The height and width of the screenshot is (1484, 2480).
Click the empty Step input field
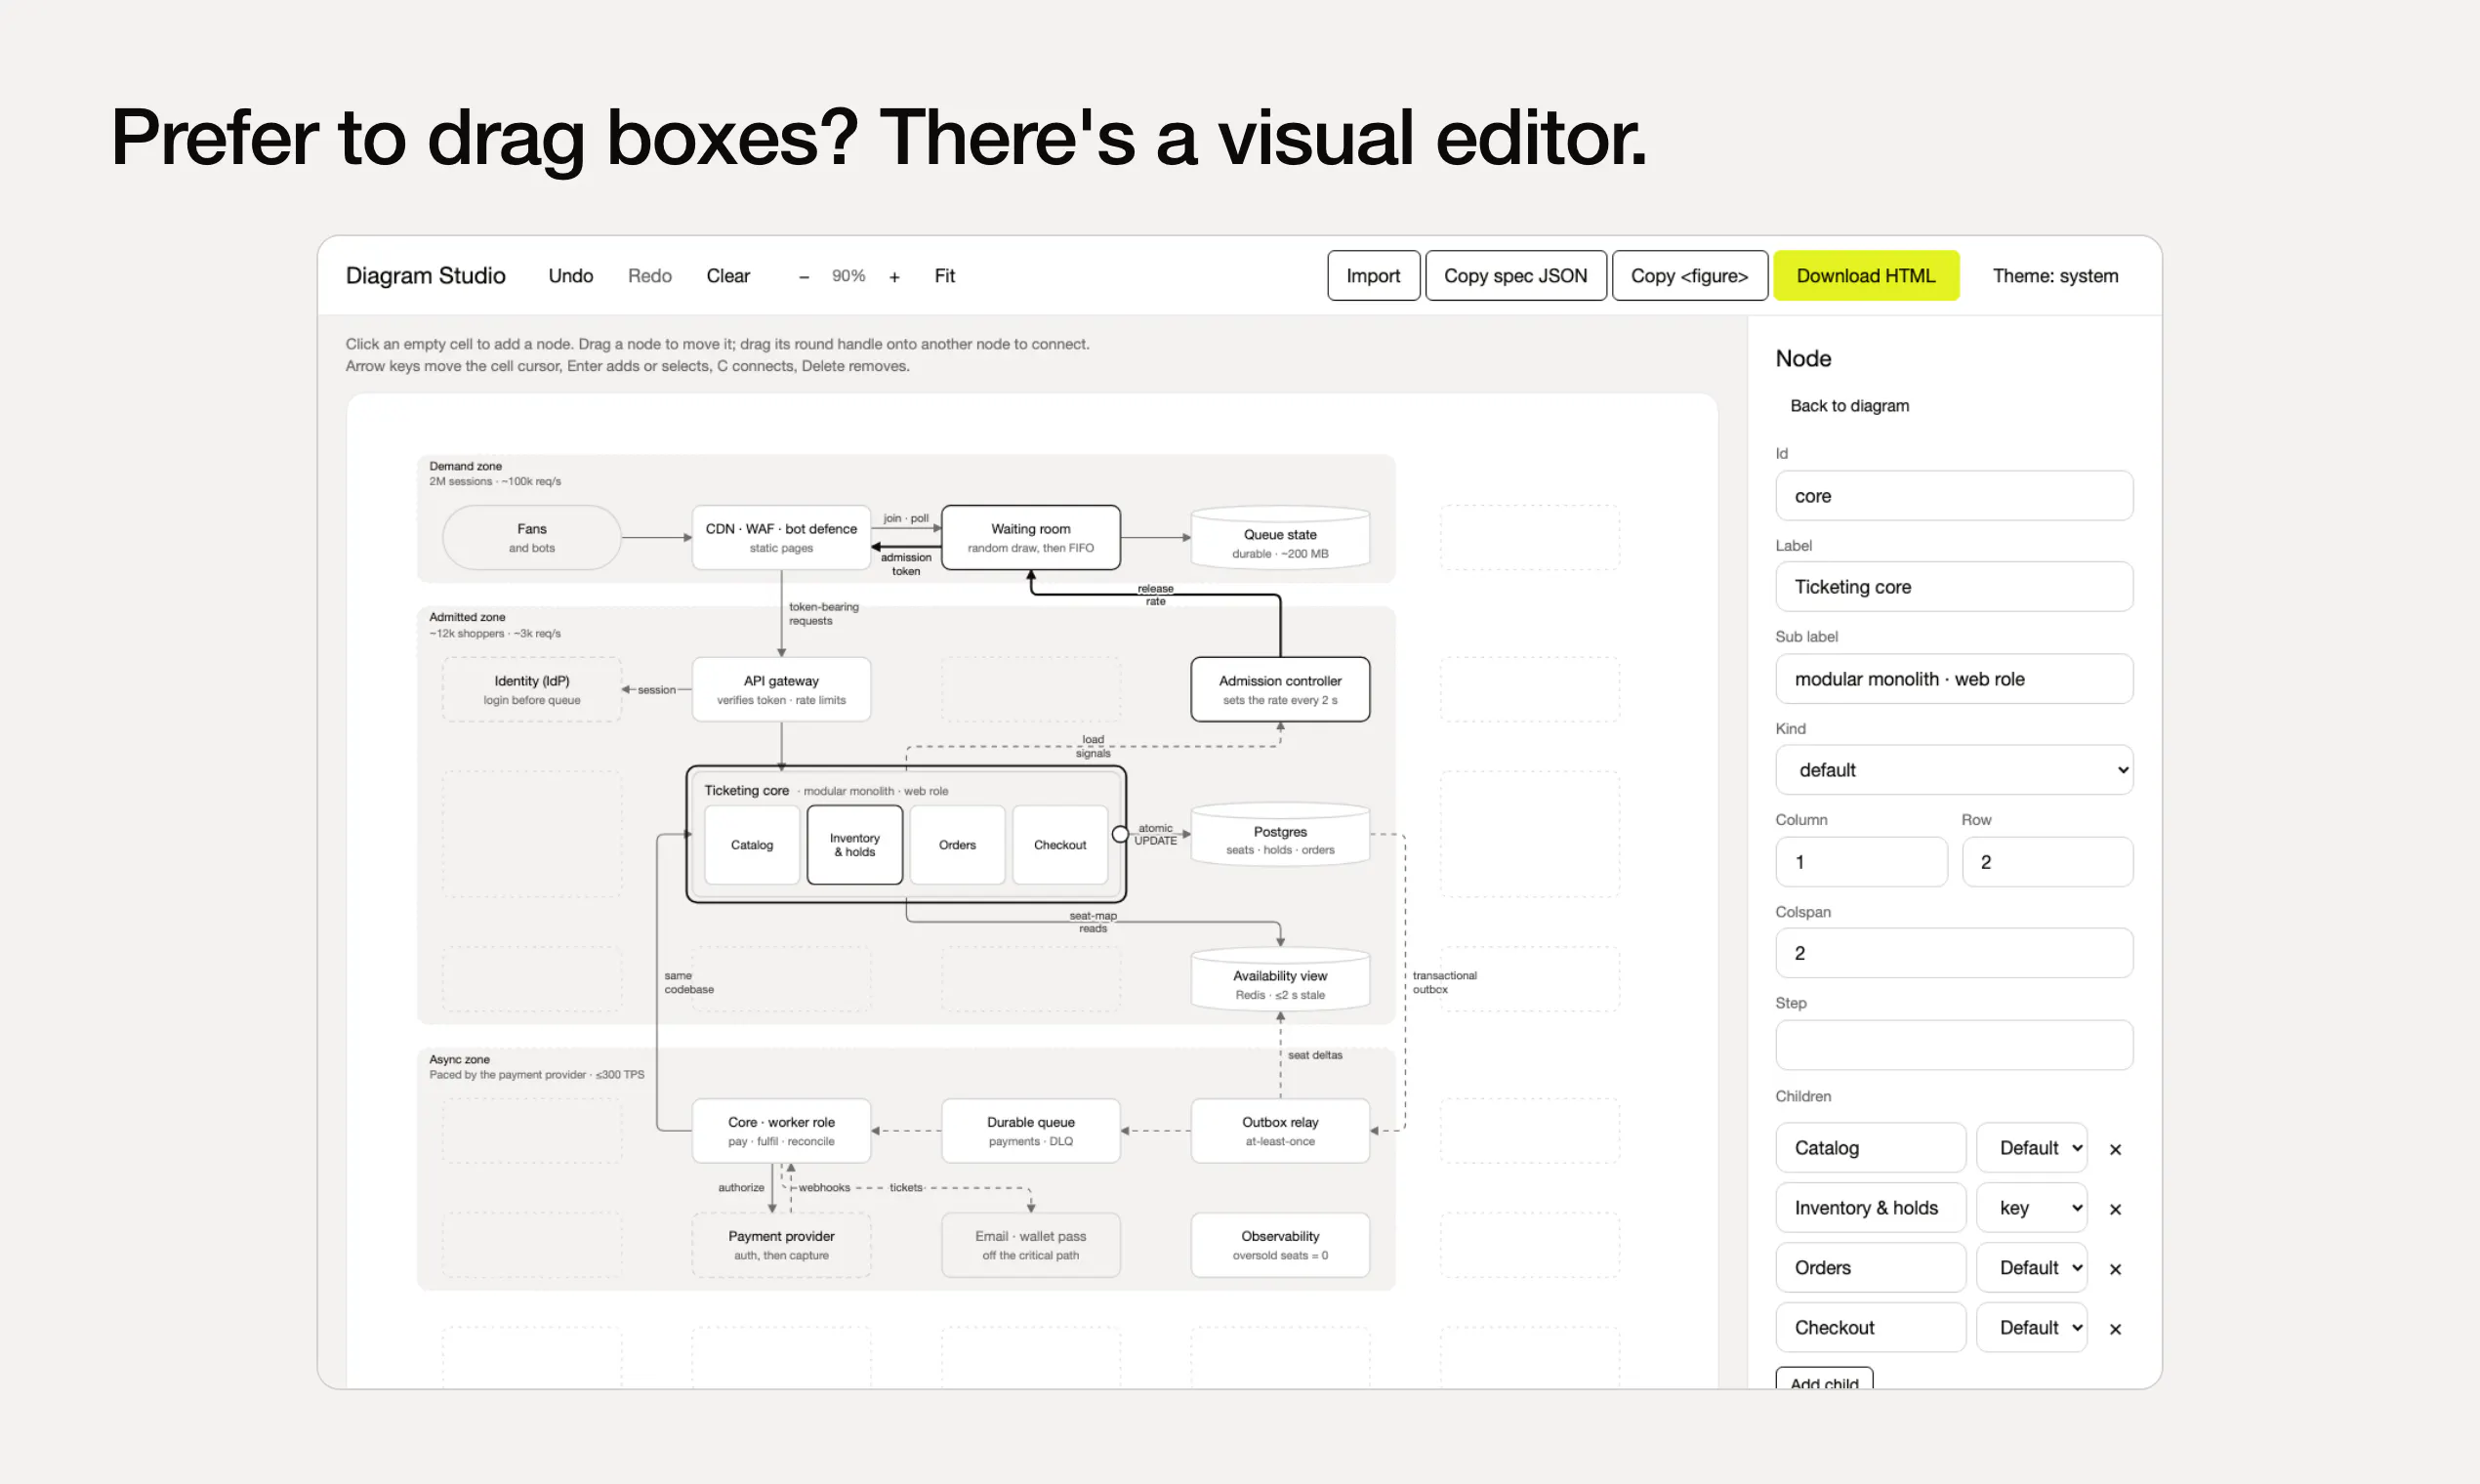(x=1954, y=1045)
